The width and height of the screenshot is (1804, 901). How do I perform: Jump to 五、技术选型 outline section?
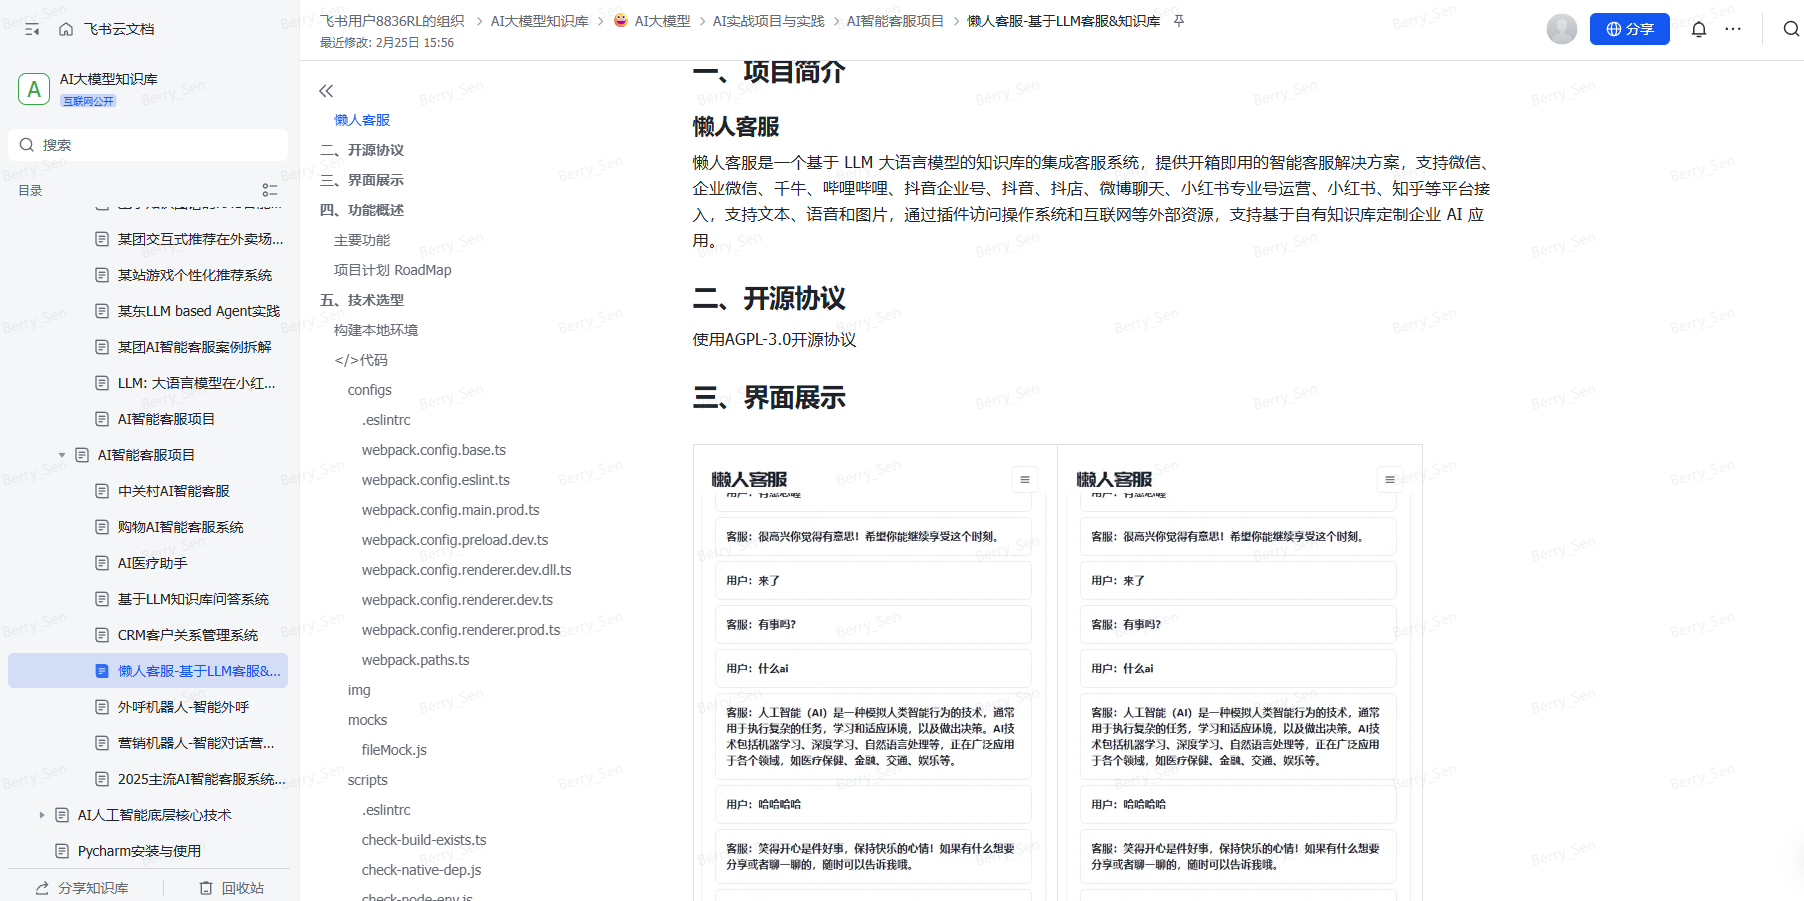362,300
